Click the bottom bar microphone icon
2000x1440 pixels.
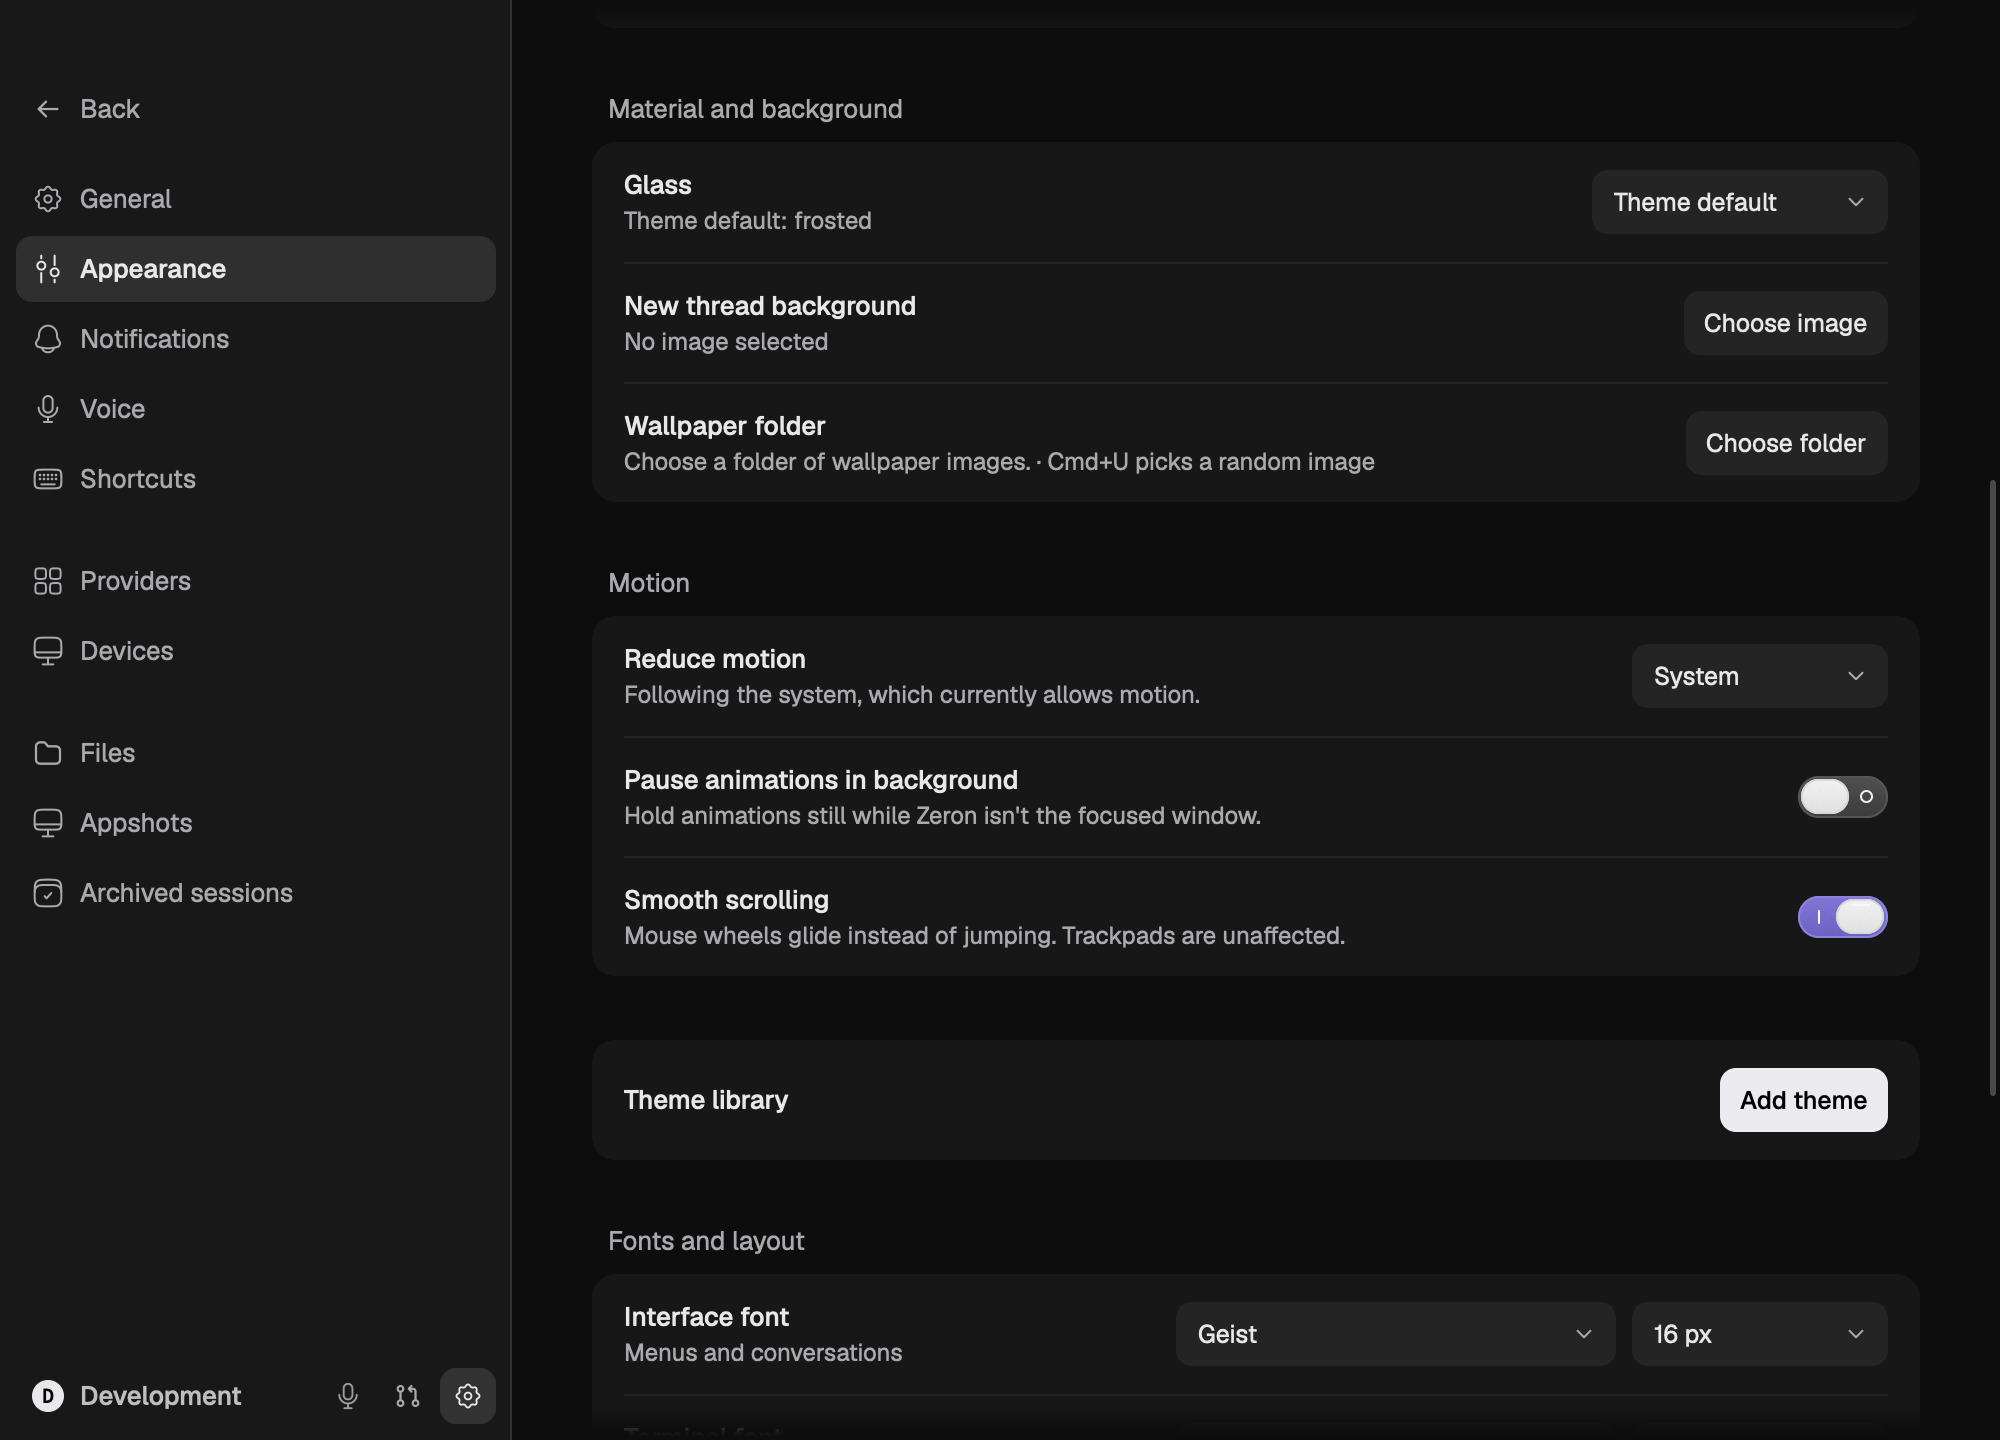click(348, 1396)
